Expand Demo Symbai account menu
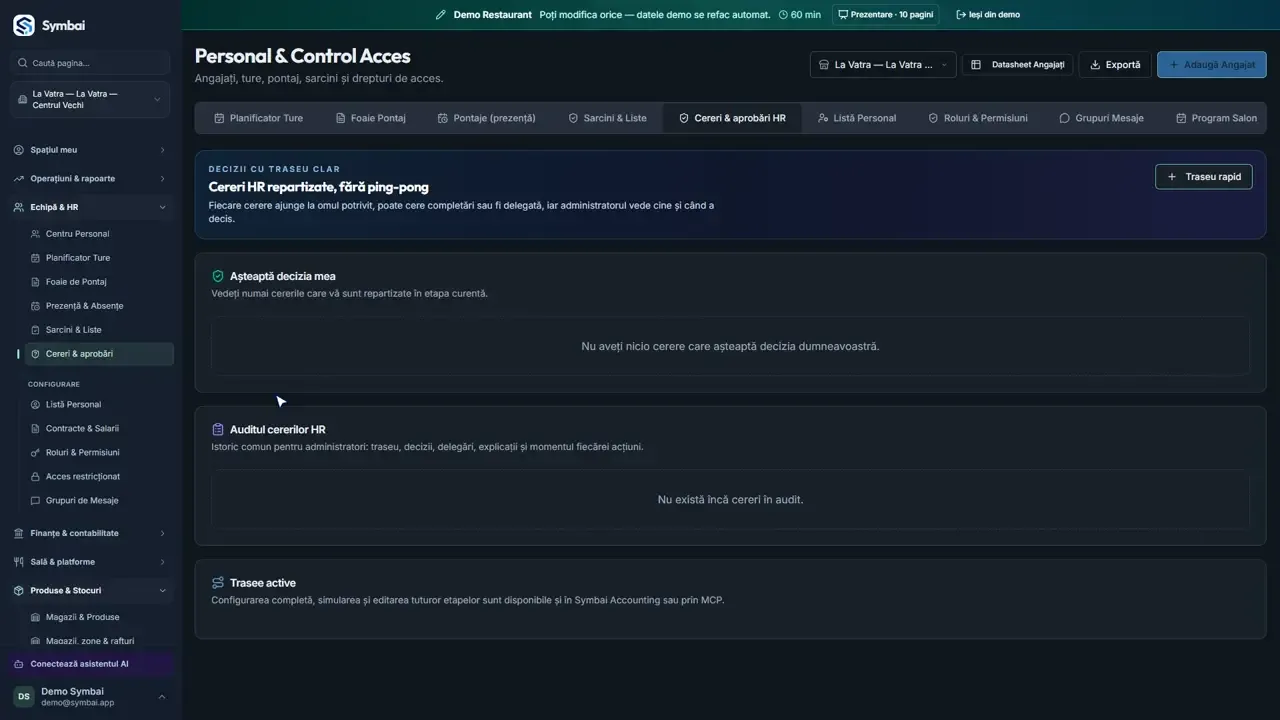 91,697
